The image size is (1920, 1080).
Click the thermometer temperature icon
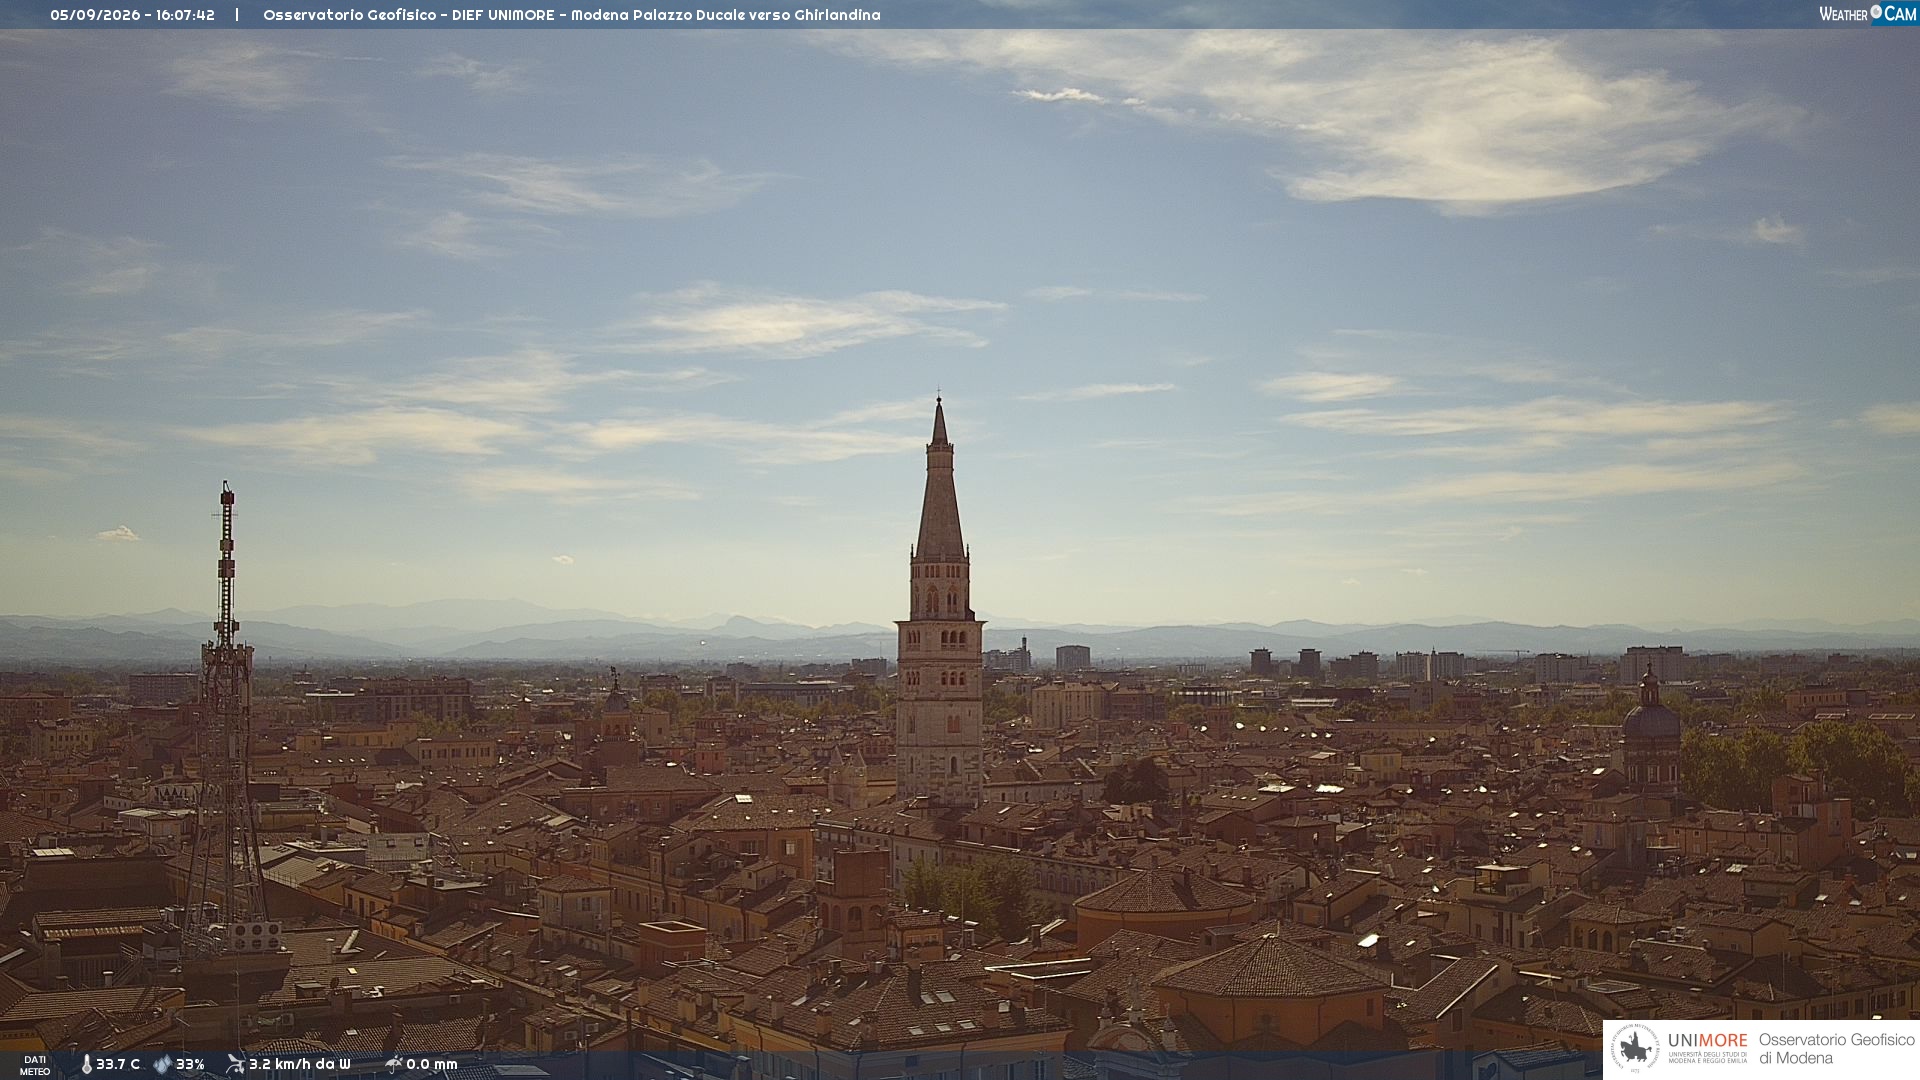pyautogui.click(x=86, y=1064)
